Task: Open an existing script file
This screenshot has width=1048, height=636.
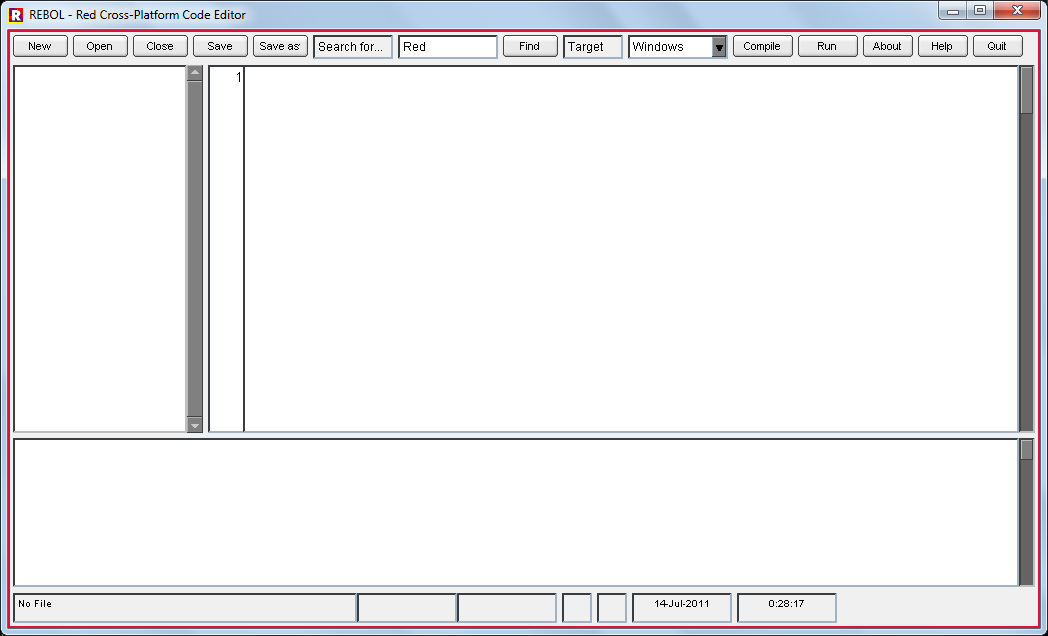Action: pos(99,46)
